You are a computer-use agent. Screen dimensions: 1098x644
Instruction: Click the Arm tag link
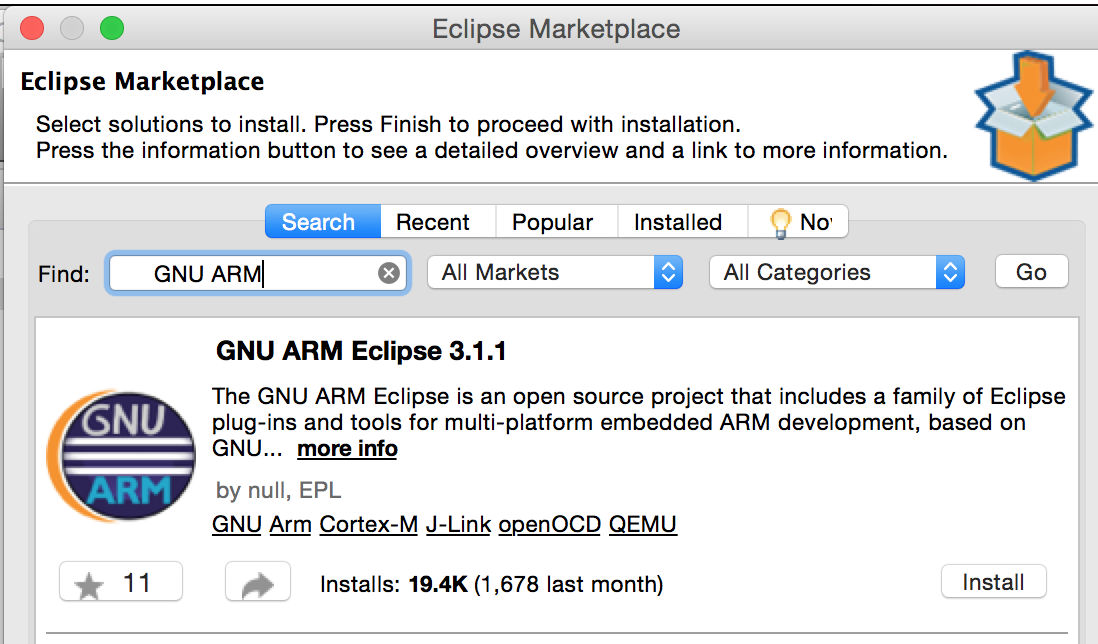[291, 524]
